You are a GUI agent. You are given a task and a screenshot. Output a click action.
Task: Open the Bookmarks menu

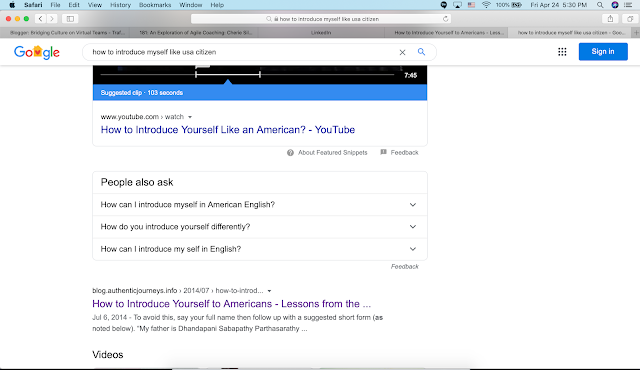click(155, 5)
